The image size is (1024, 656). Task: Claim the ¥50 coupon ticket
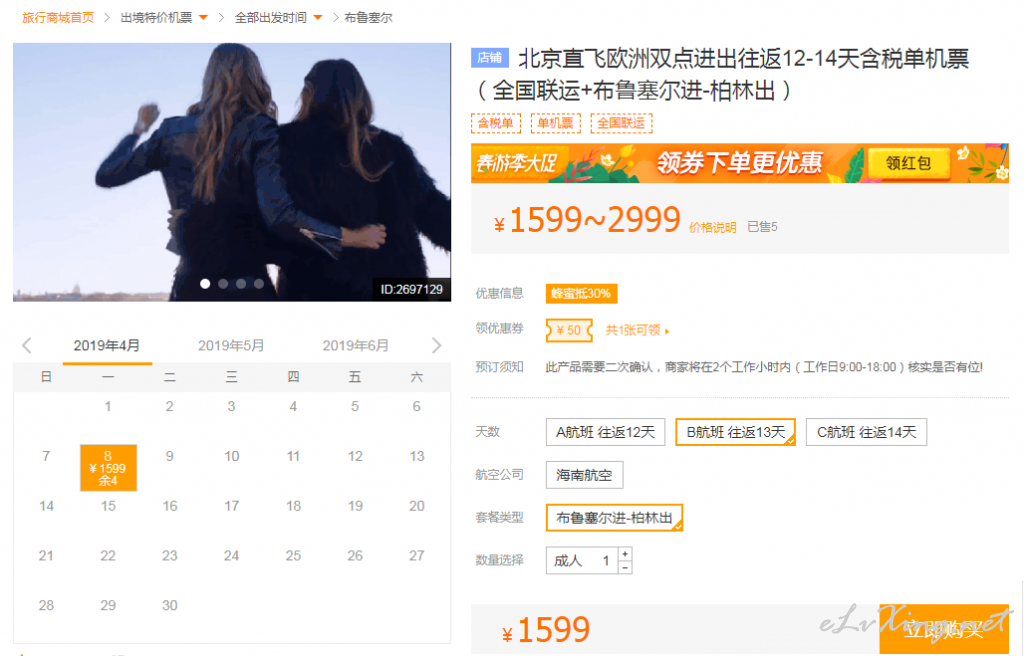569,330
